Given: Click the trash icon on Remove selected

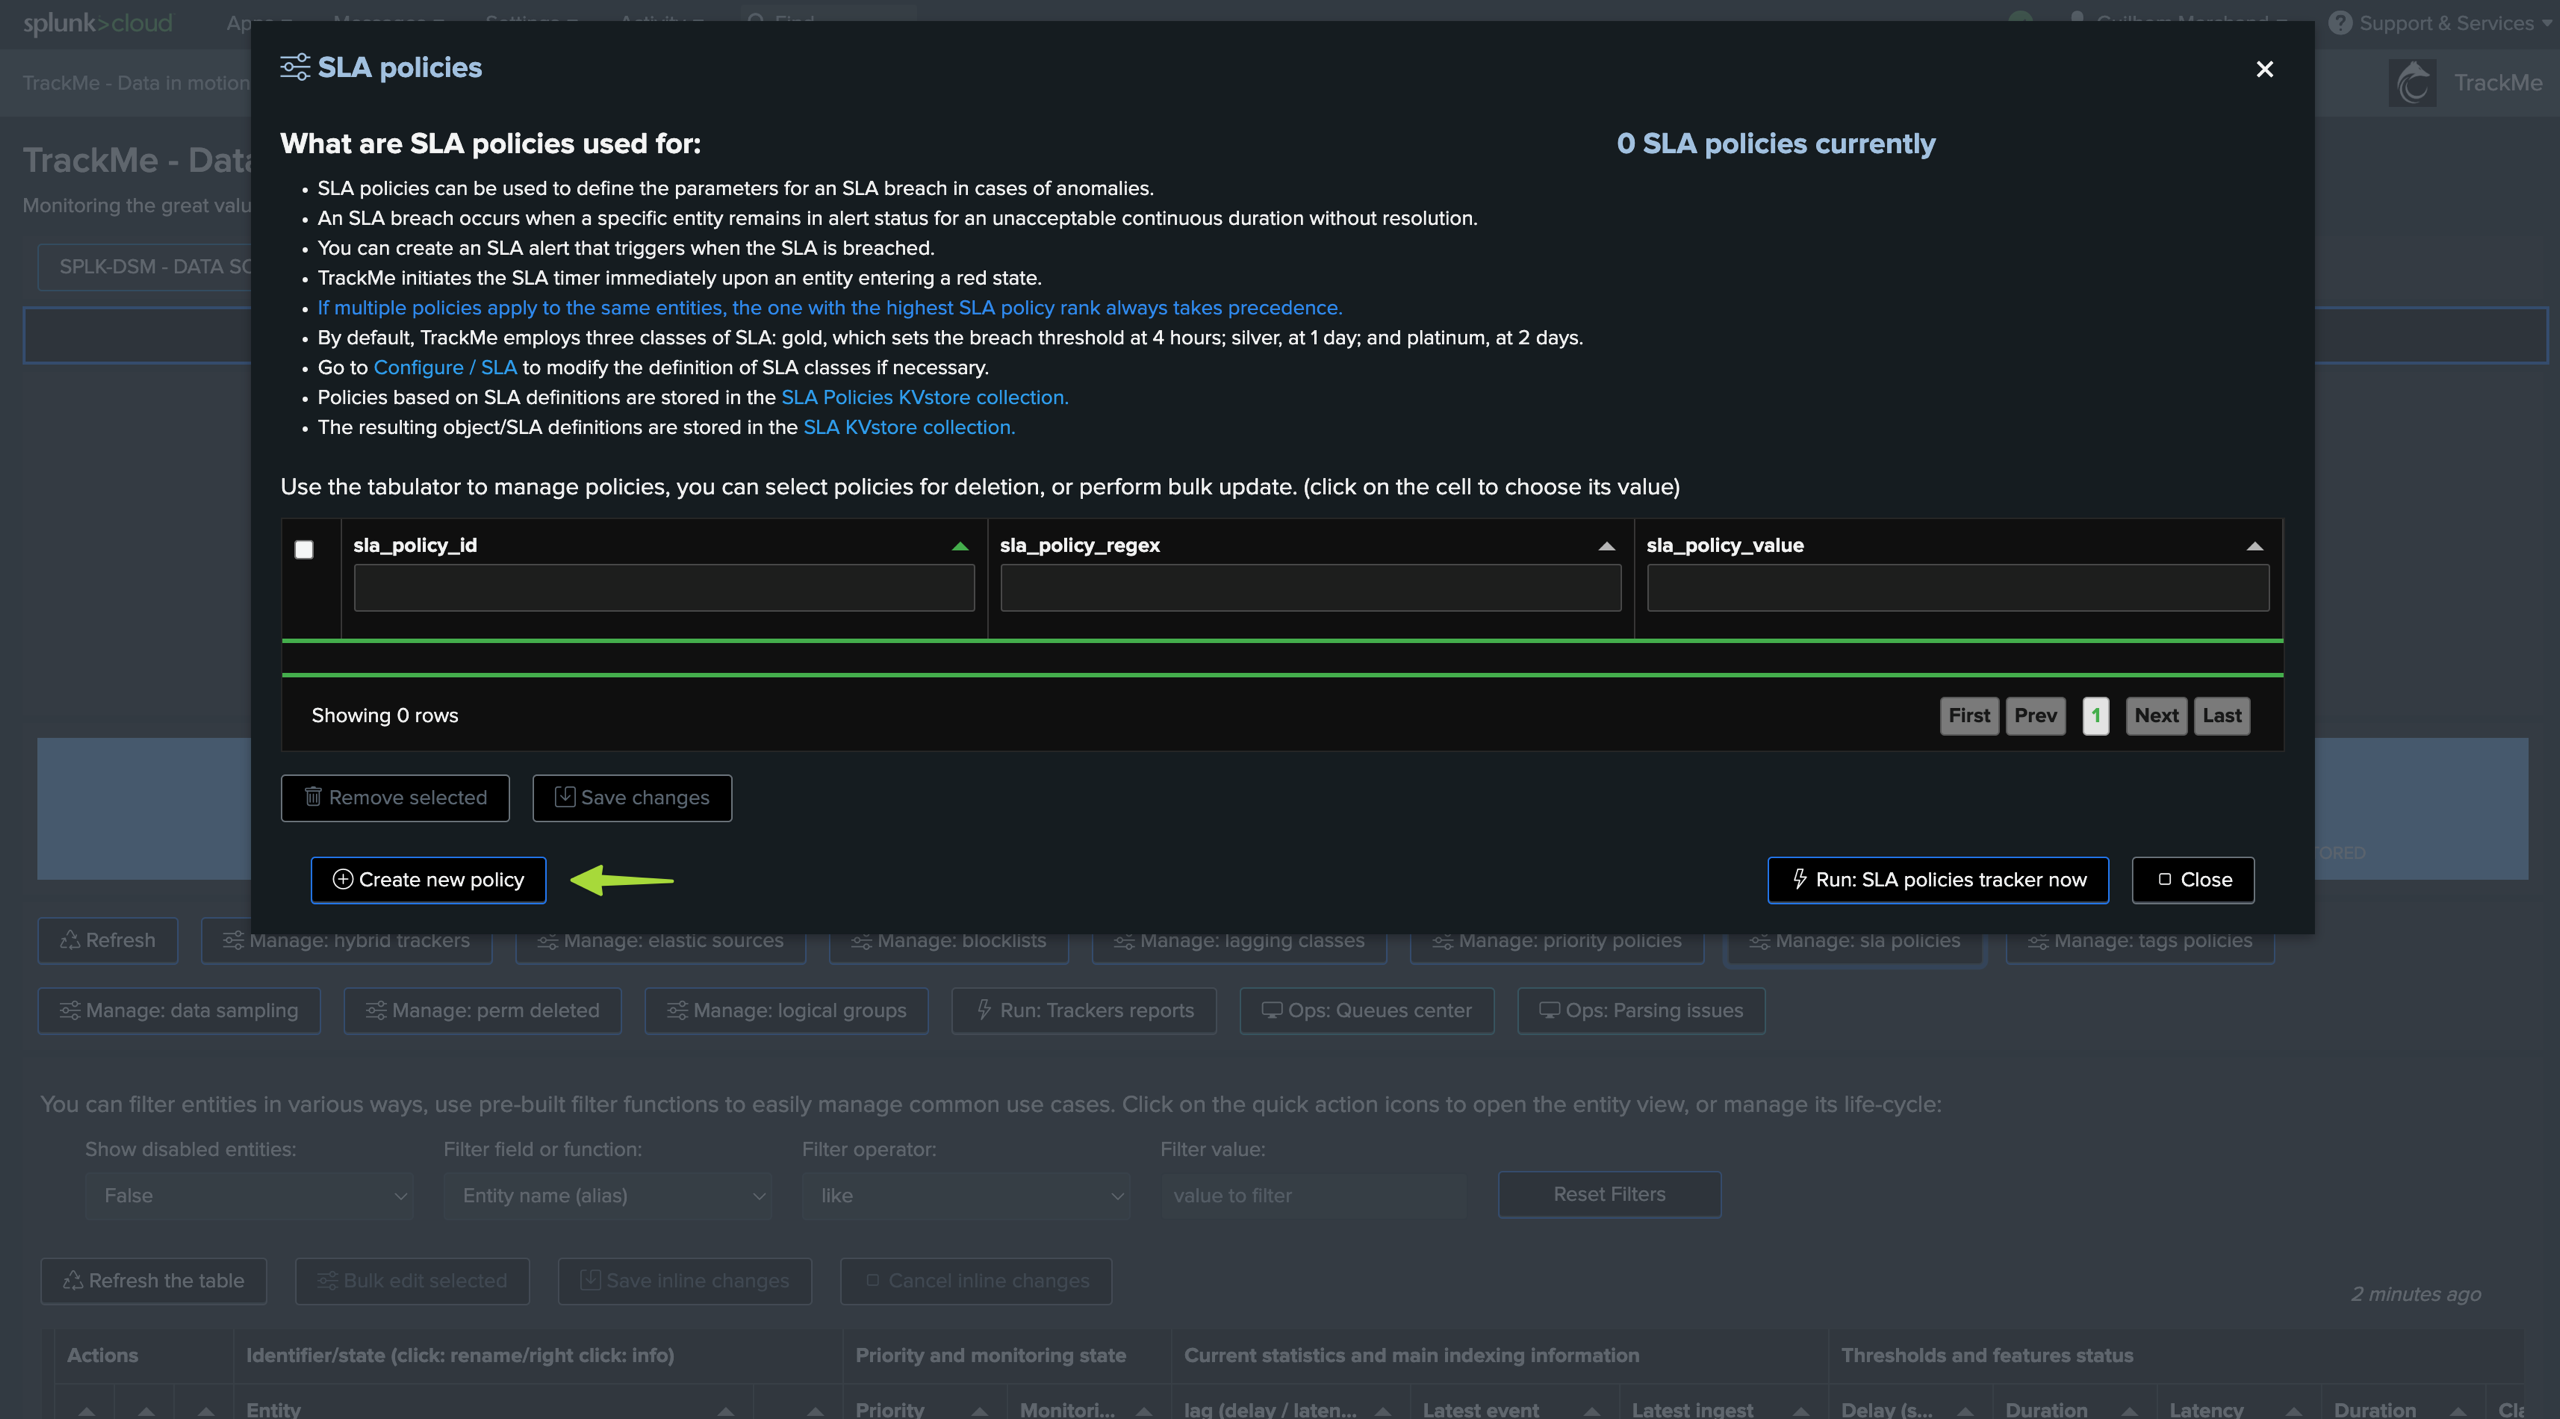Looking at the screenshot, I should click(x=313, y=796).
